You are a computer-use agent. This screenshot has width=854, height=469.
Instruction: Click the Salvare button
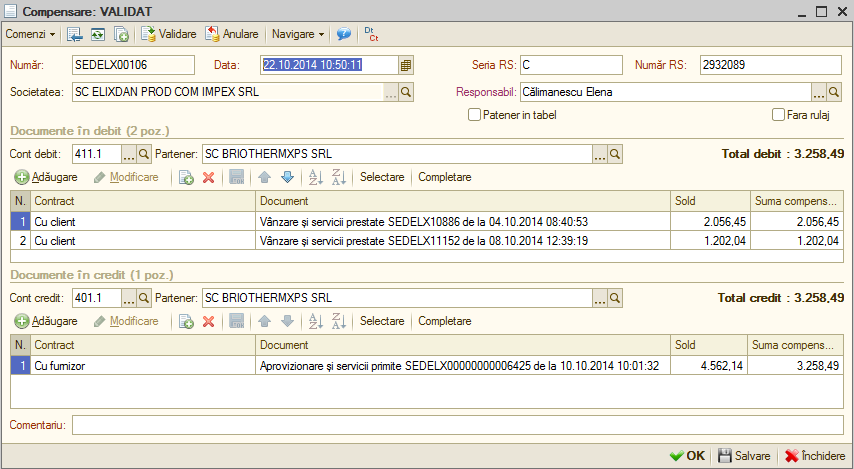point(744,456)
